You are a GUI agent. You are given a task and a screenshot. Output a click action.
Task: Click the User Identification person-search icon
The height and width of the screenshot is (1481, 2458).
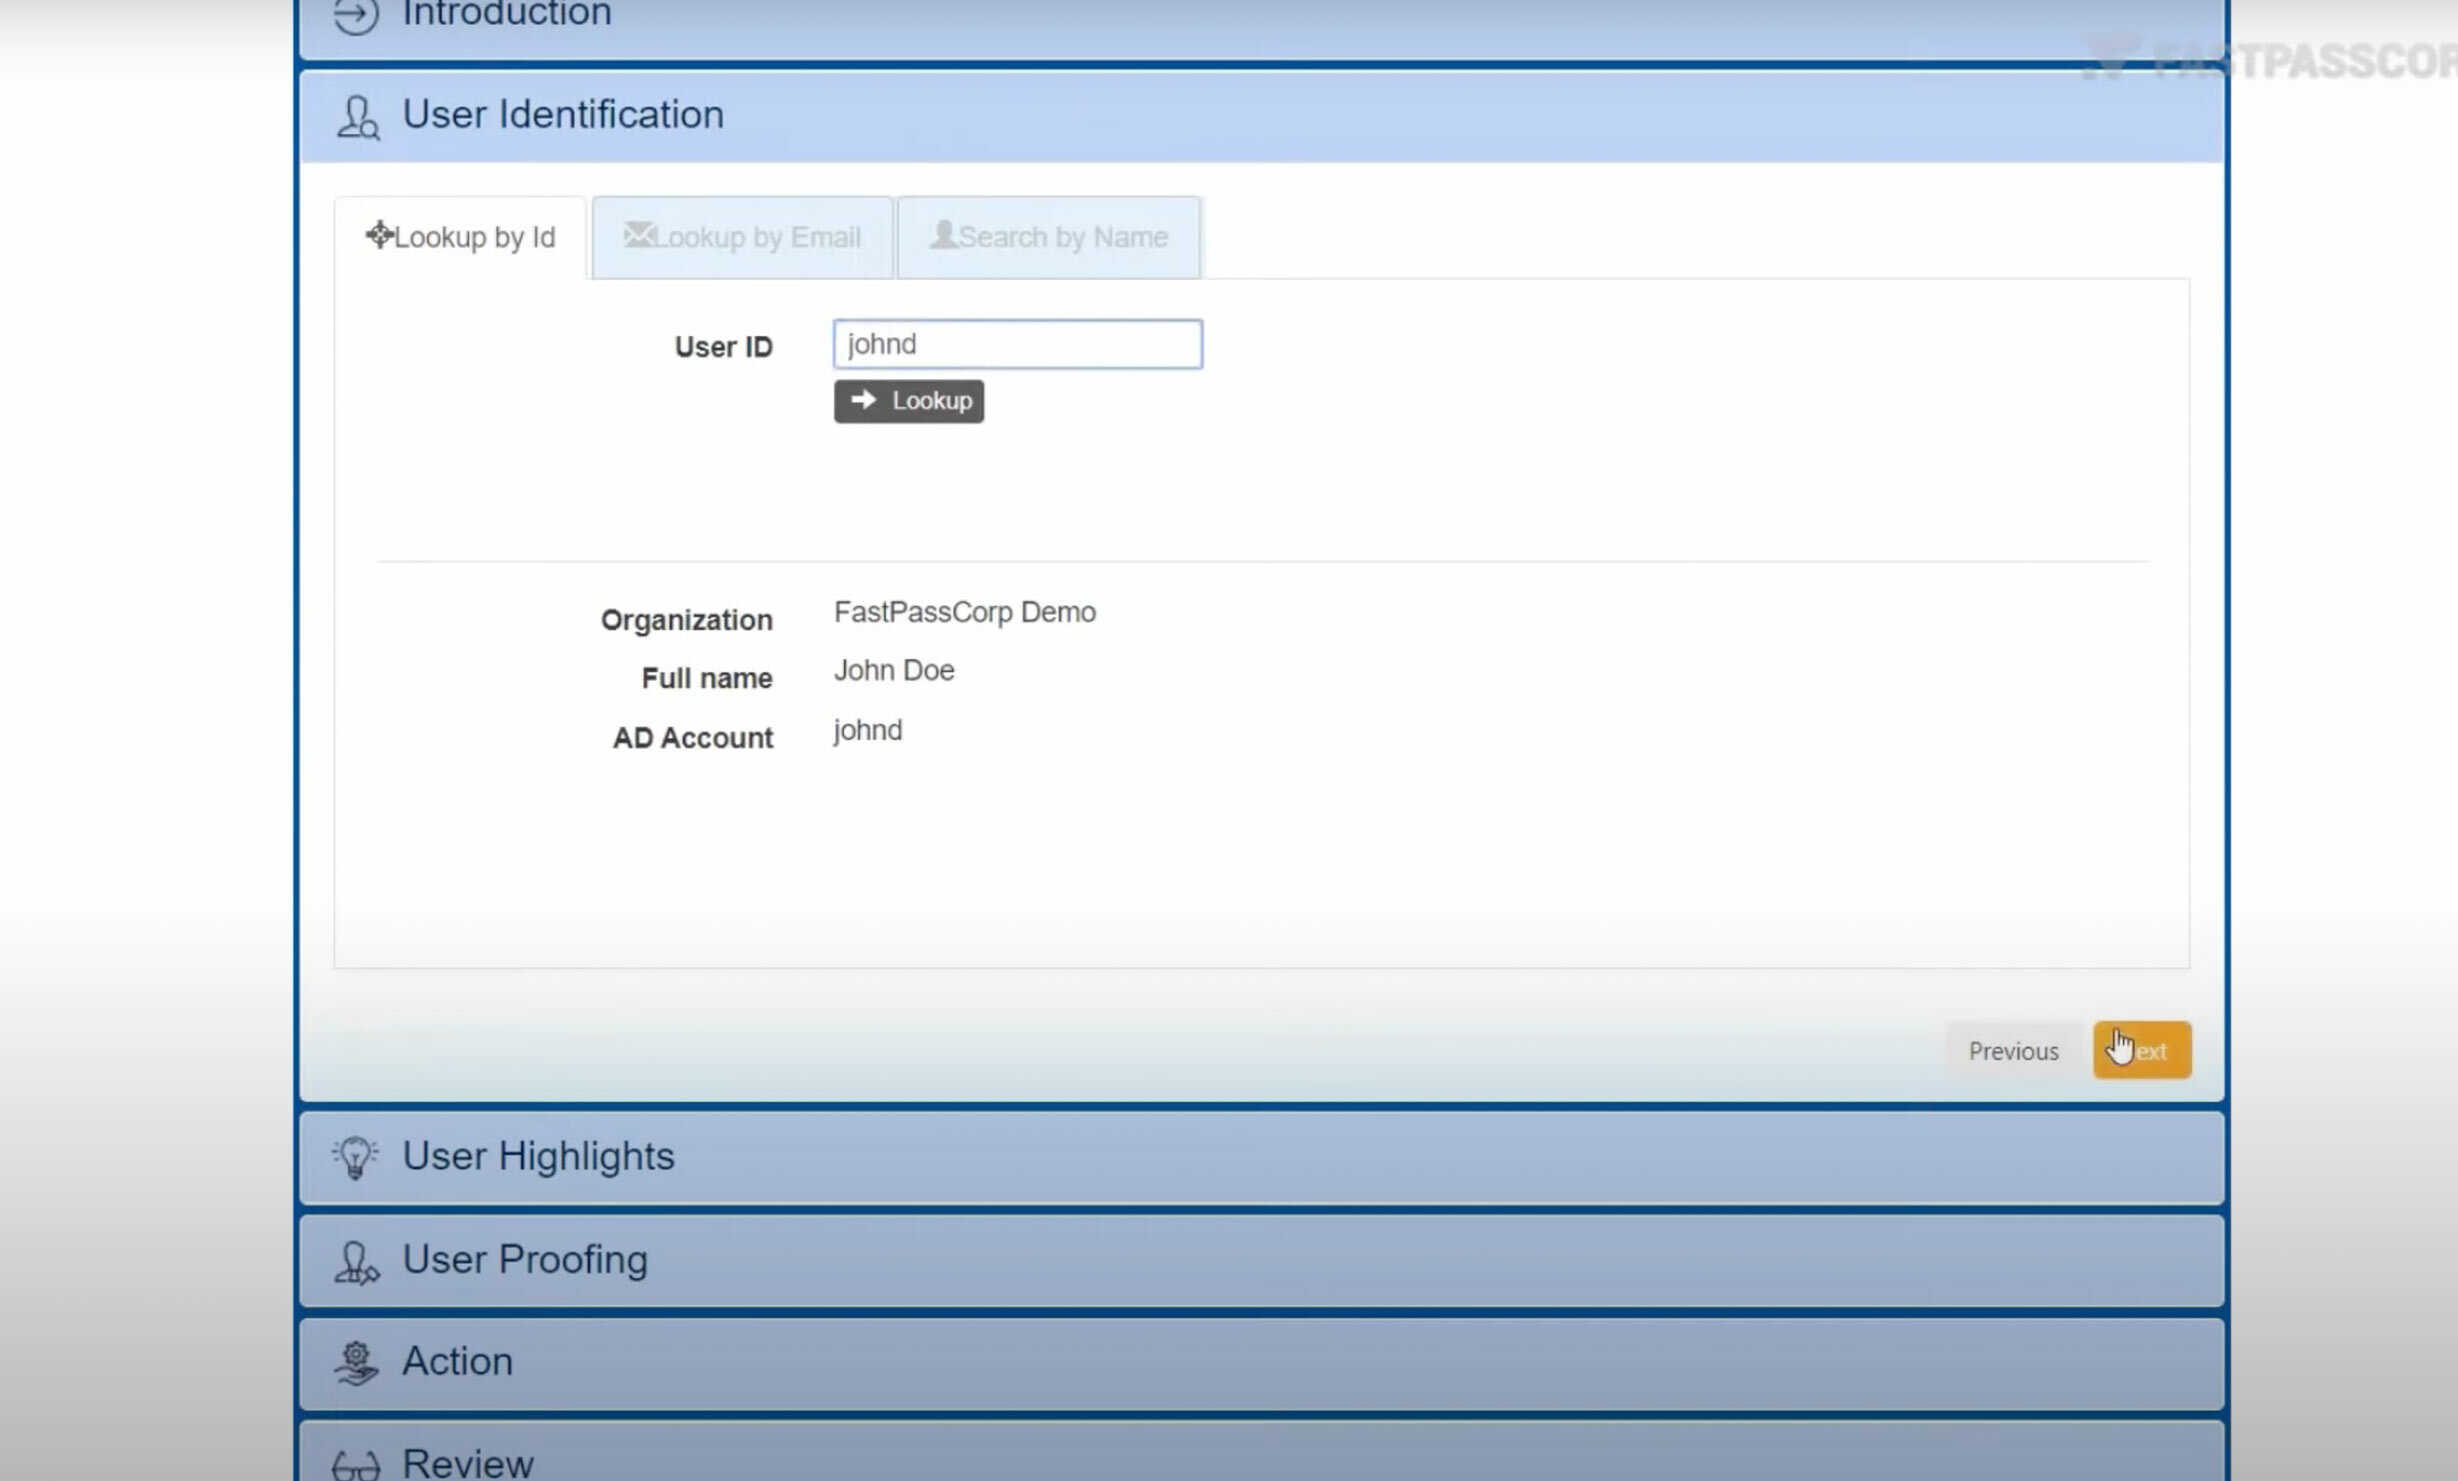(x=357, y=117)
